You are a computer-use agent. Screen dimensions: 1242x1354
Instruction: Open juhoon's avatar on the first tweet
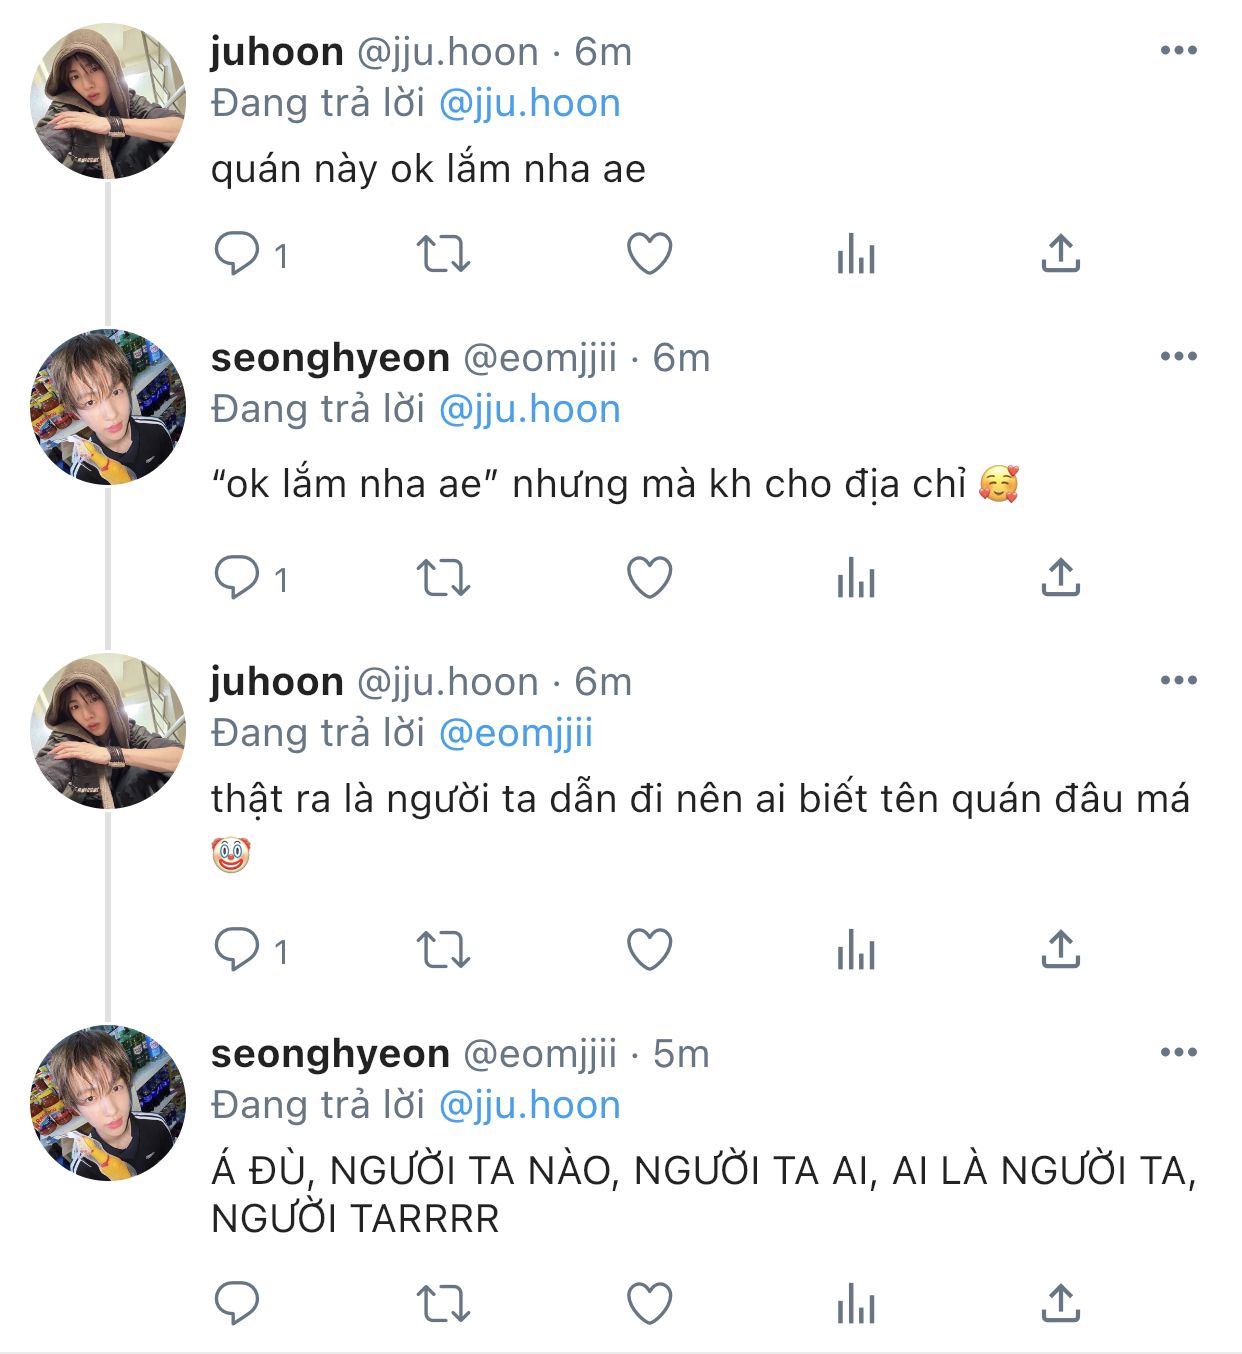[x=108, y=101]
